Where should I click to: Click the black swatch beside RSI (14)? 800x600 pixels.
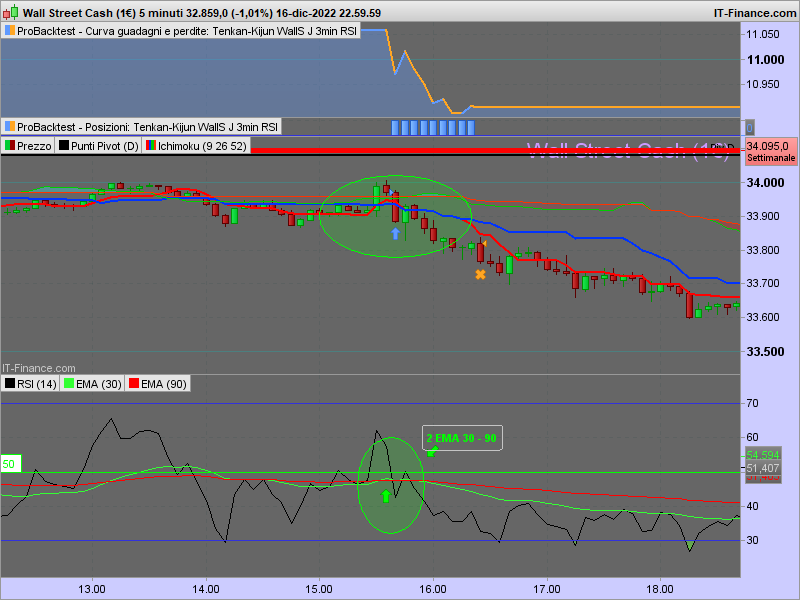(10, 383)
